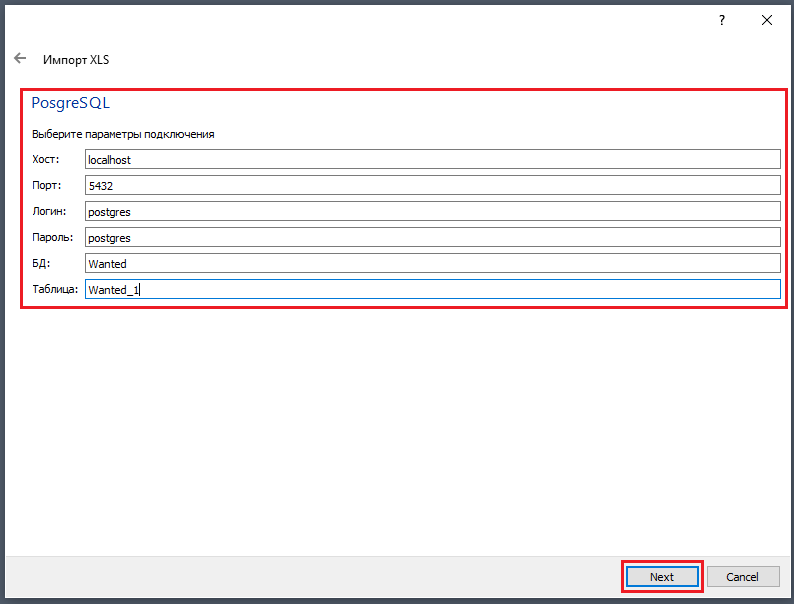Click the Таблица label

tap(55, 289)
